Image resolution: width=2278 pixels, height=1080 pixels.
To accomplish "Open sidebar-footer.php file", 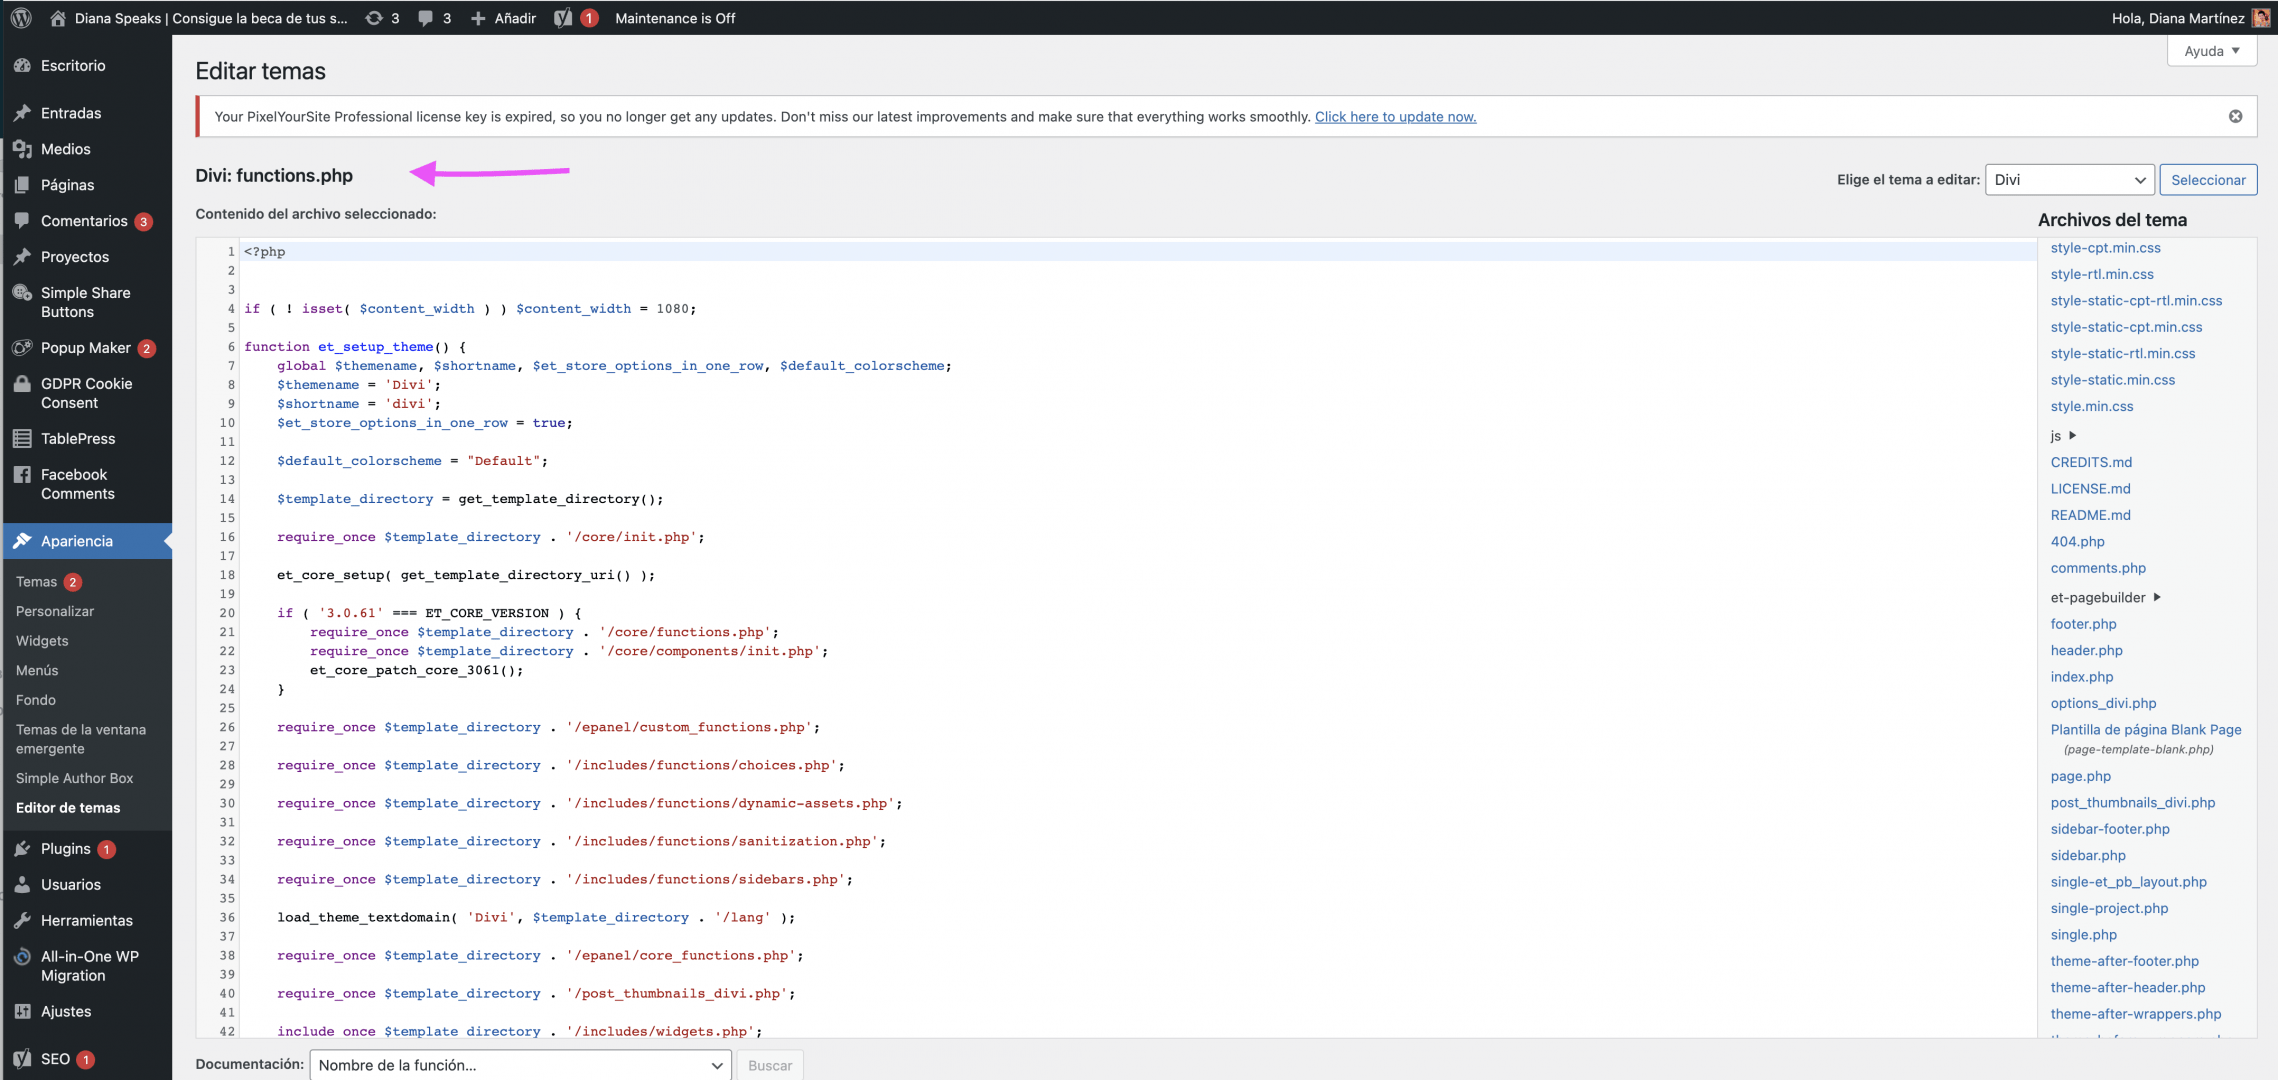I will click(2110, 829).
